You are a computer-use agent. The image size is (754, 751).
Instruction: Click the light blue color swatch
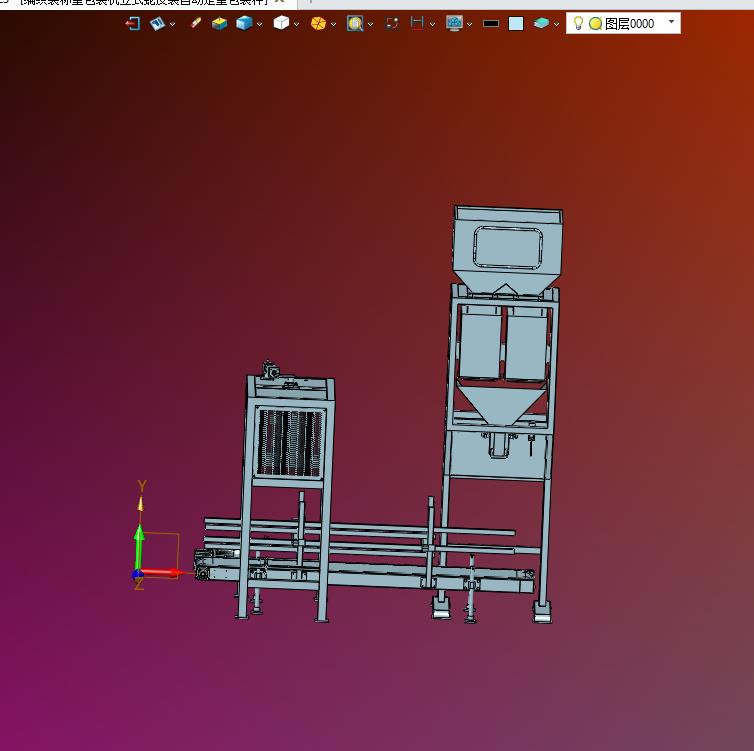click(516, 24)
